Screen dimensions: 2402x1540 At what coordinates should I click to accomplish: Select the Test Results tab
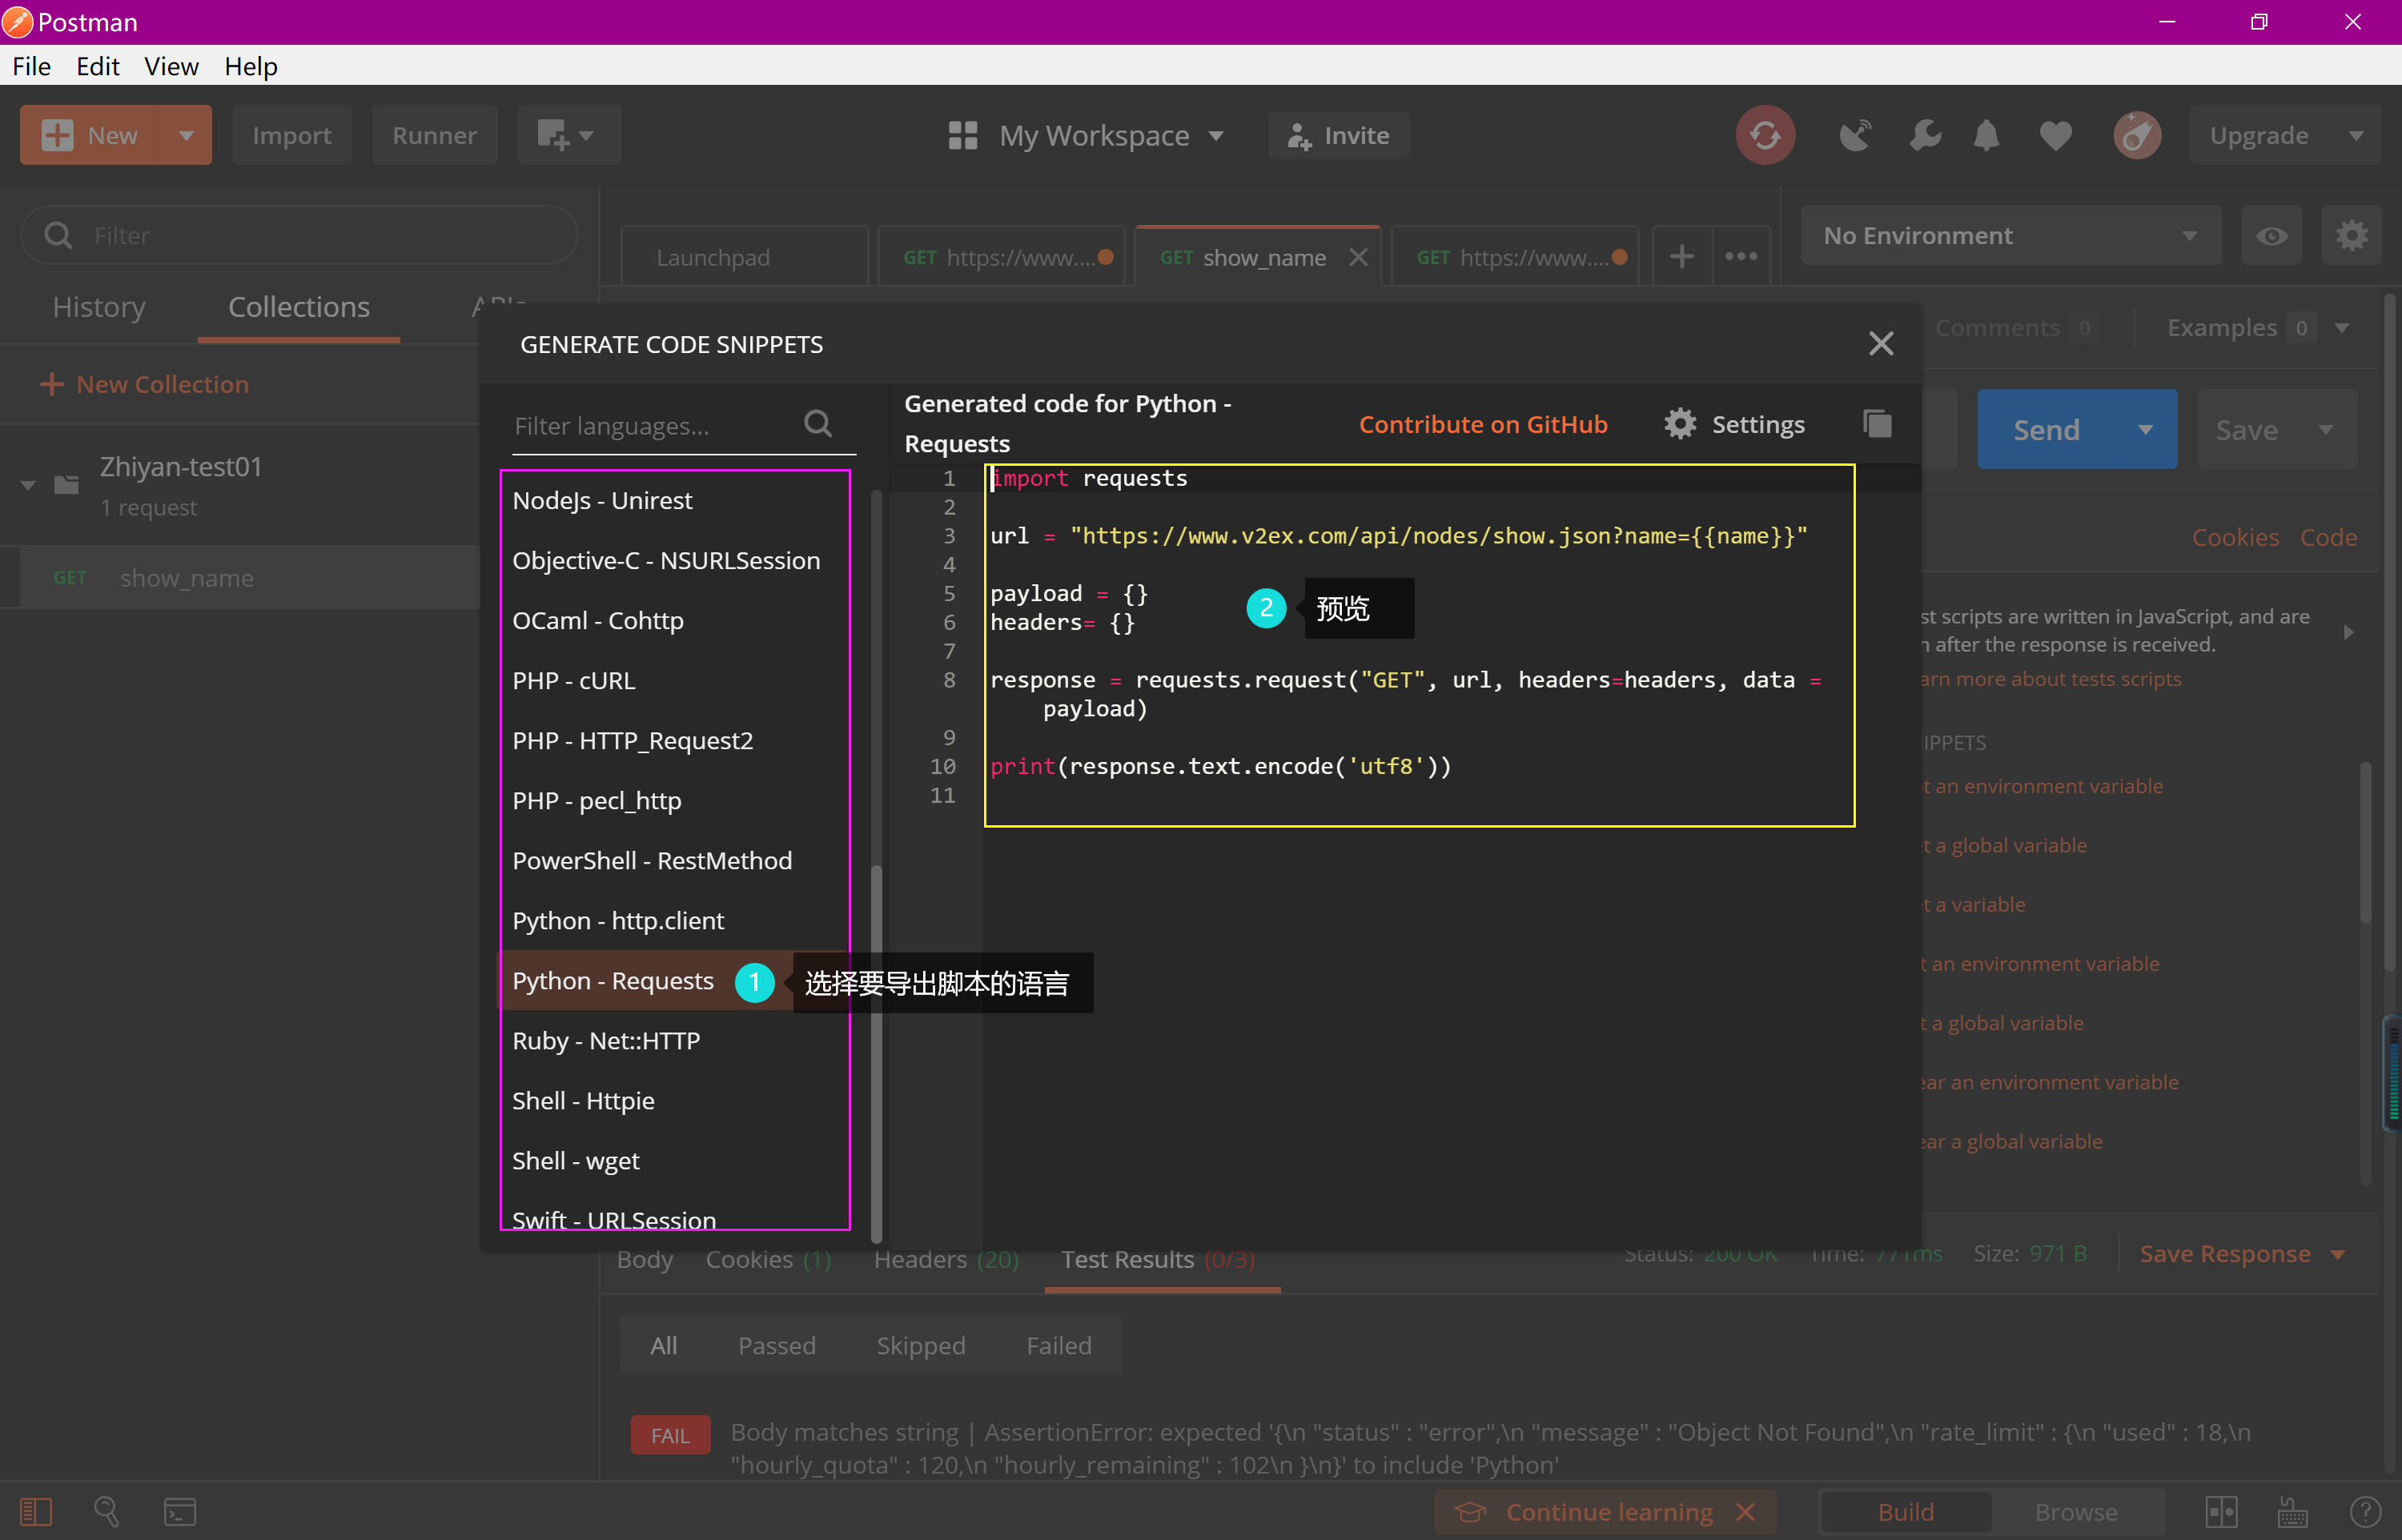1157,1259
